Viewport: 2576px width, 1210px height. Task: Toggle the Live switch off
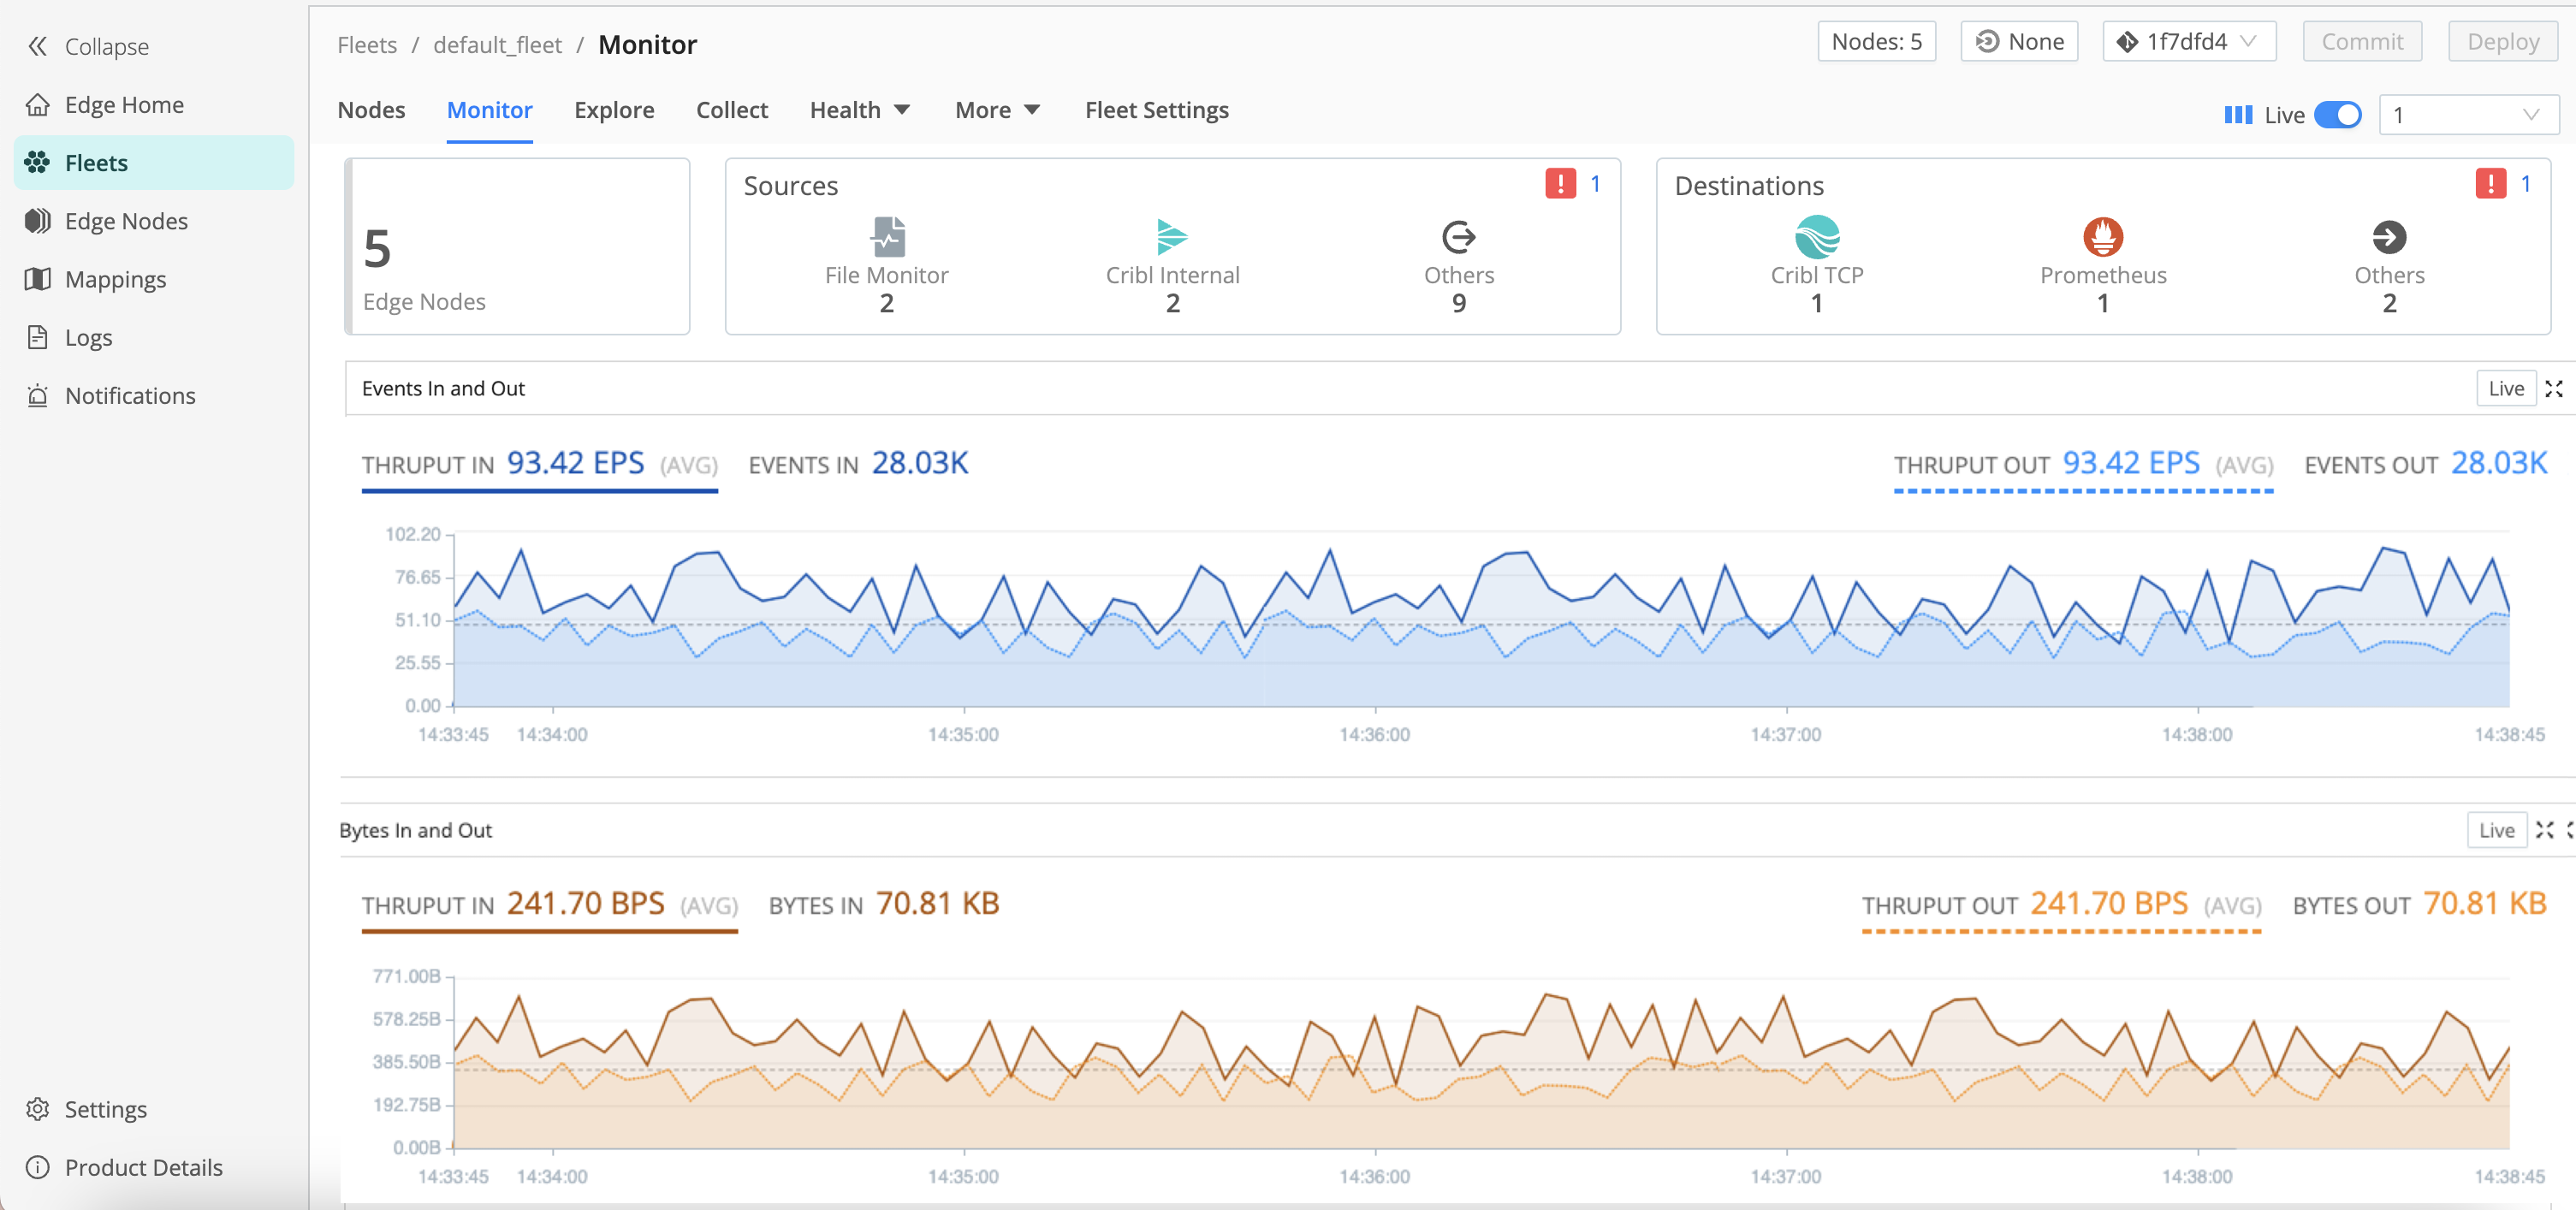click(2337, 115)
